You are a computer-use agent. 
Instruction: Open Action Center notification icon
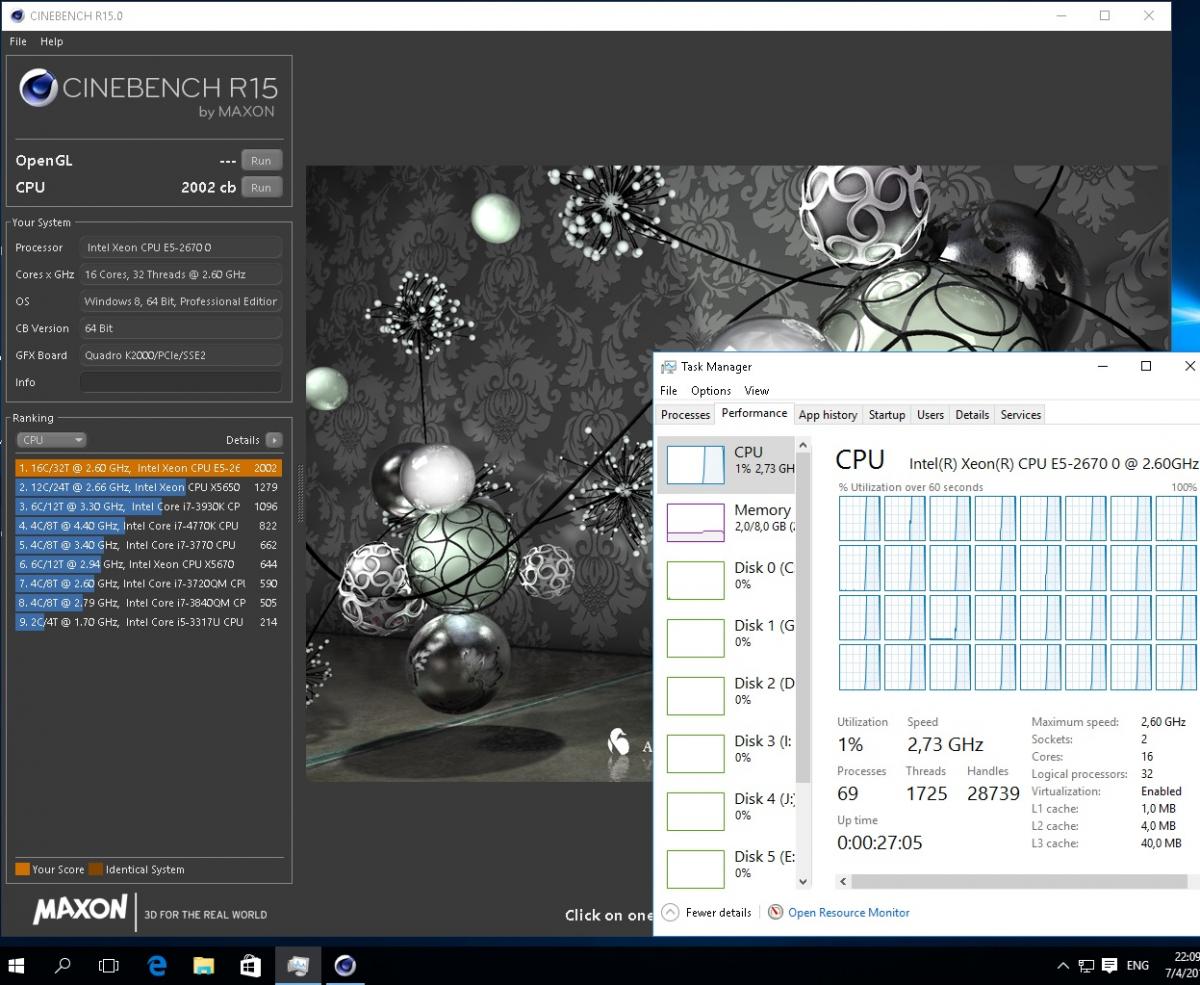point(1110,966)
